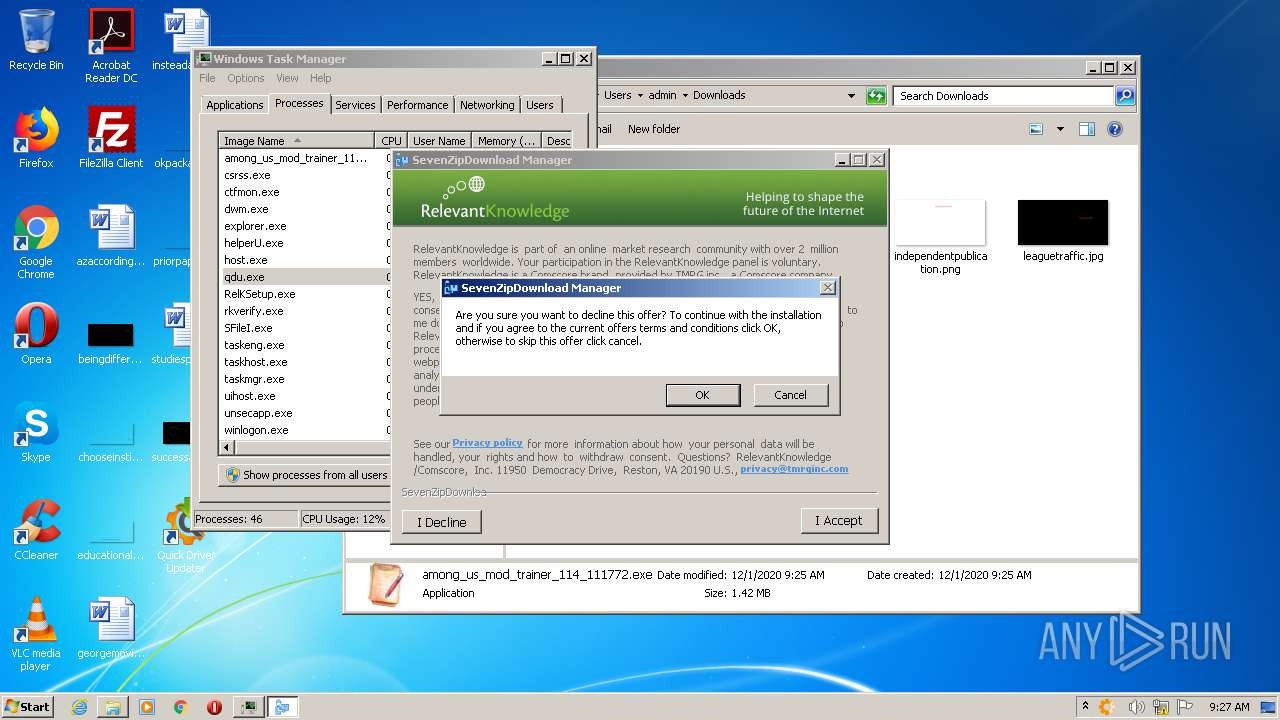Open Skype desktop icon
Viewport: 1280px width, 720px height.
click(36, 432)
